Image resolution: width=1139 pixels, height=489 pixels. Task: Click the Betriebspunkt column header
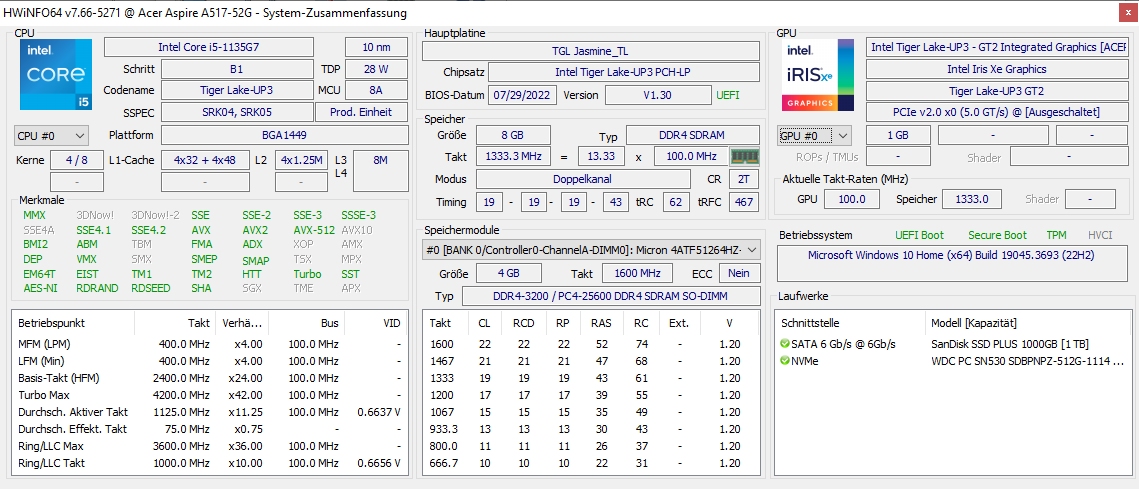click(x=51, y=323)
